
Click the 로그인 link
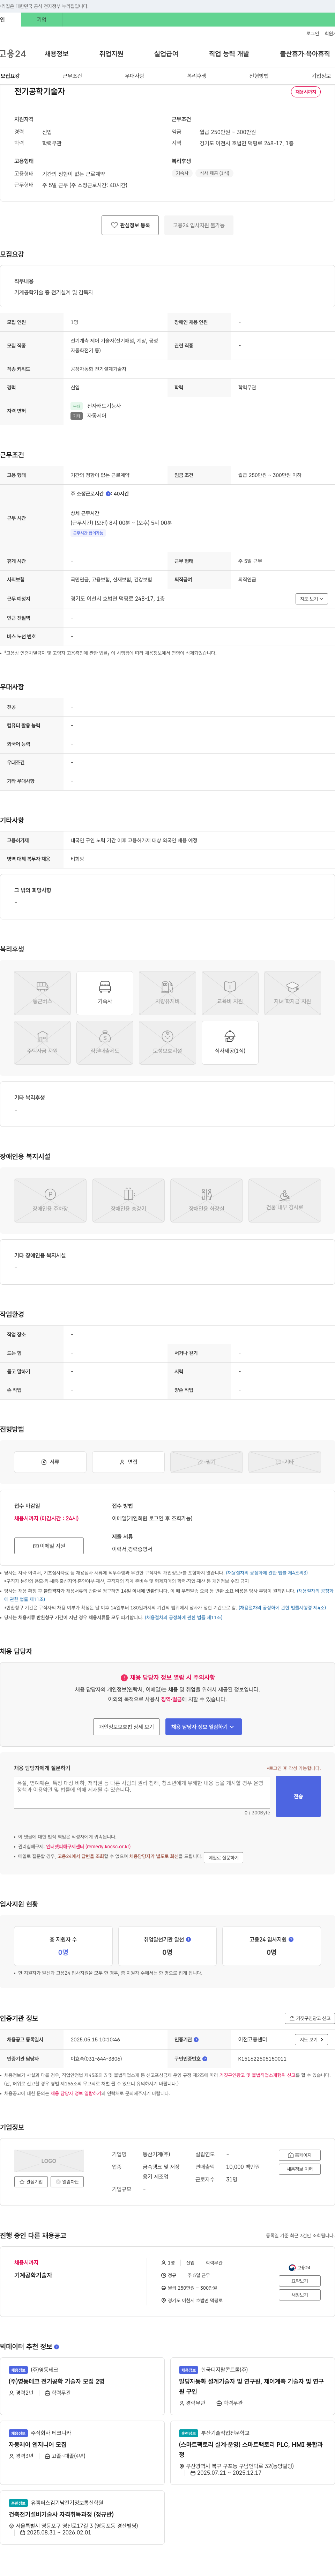(x=313, y=33)
